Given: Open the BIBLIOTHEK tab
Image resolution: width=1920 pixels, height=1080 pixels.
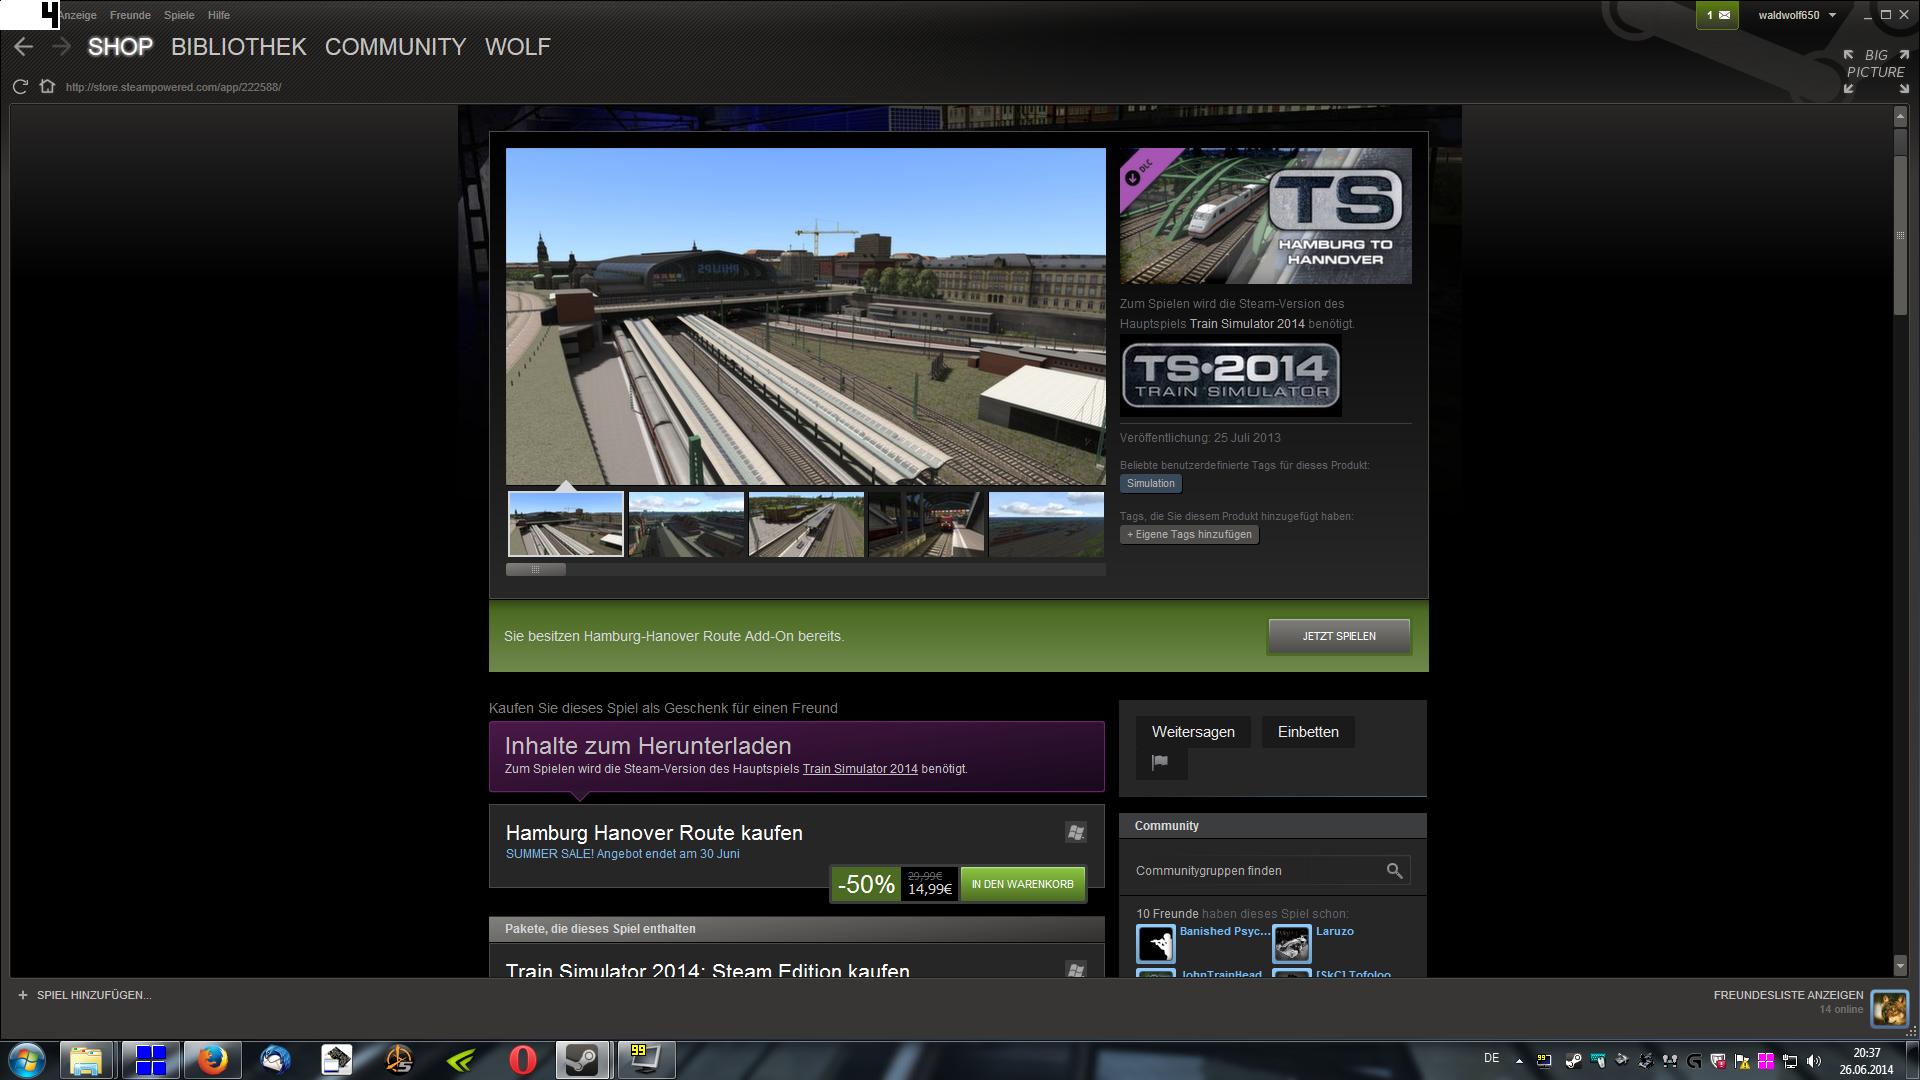Looking at the screenshot, I should tap(238, 47).
